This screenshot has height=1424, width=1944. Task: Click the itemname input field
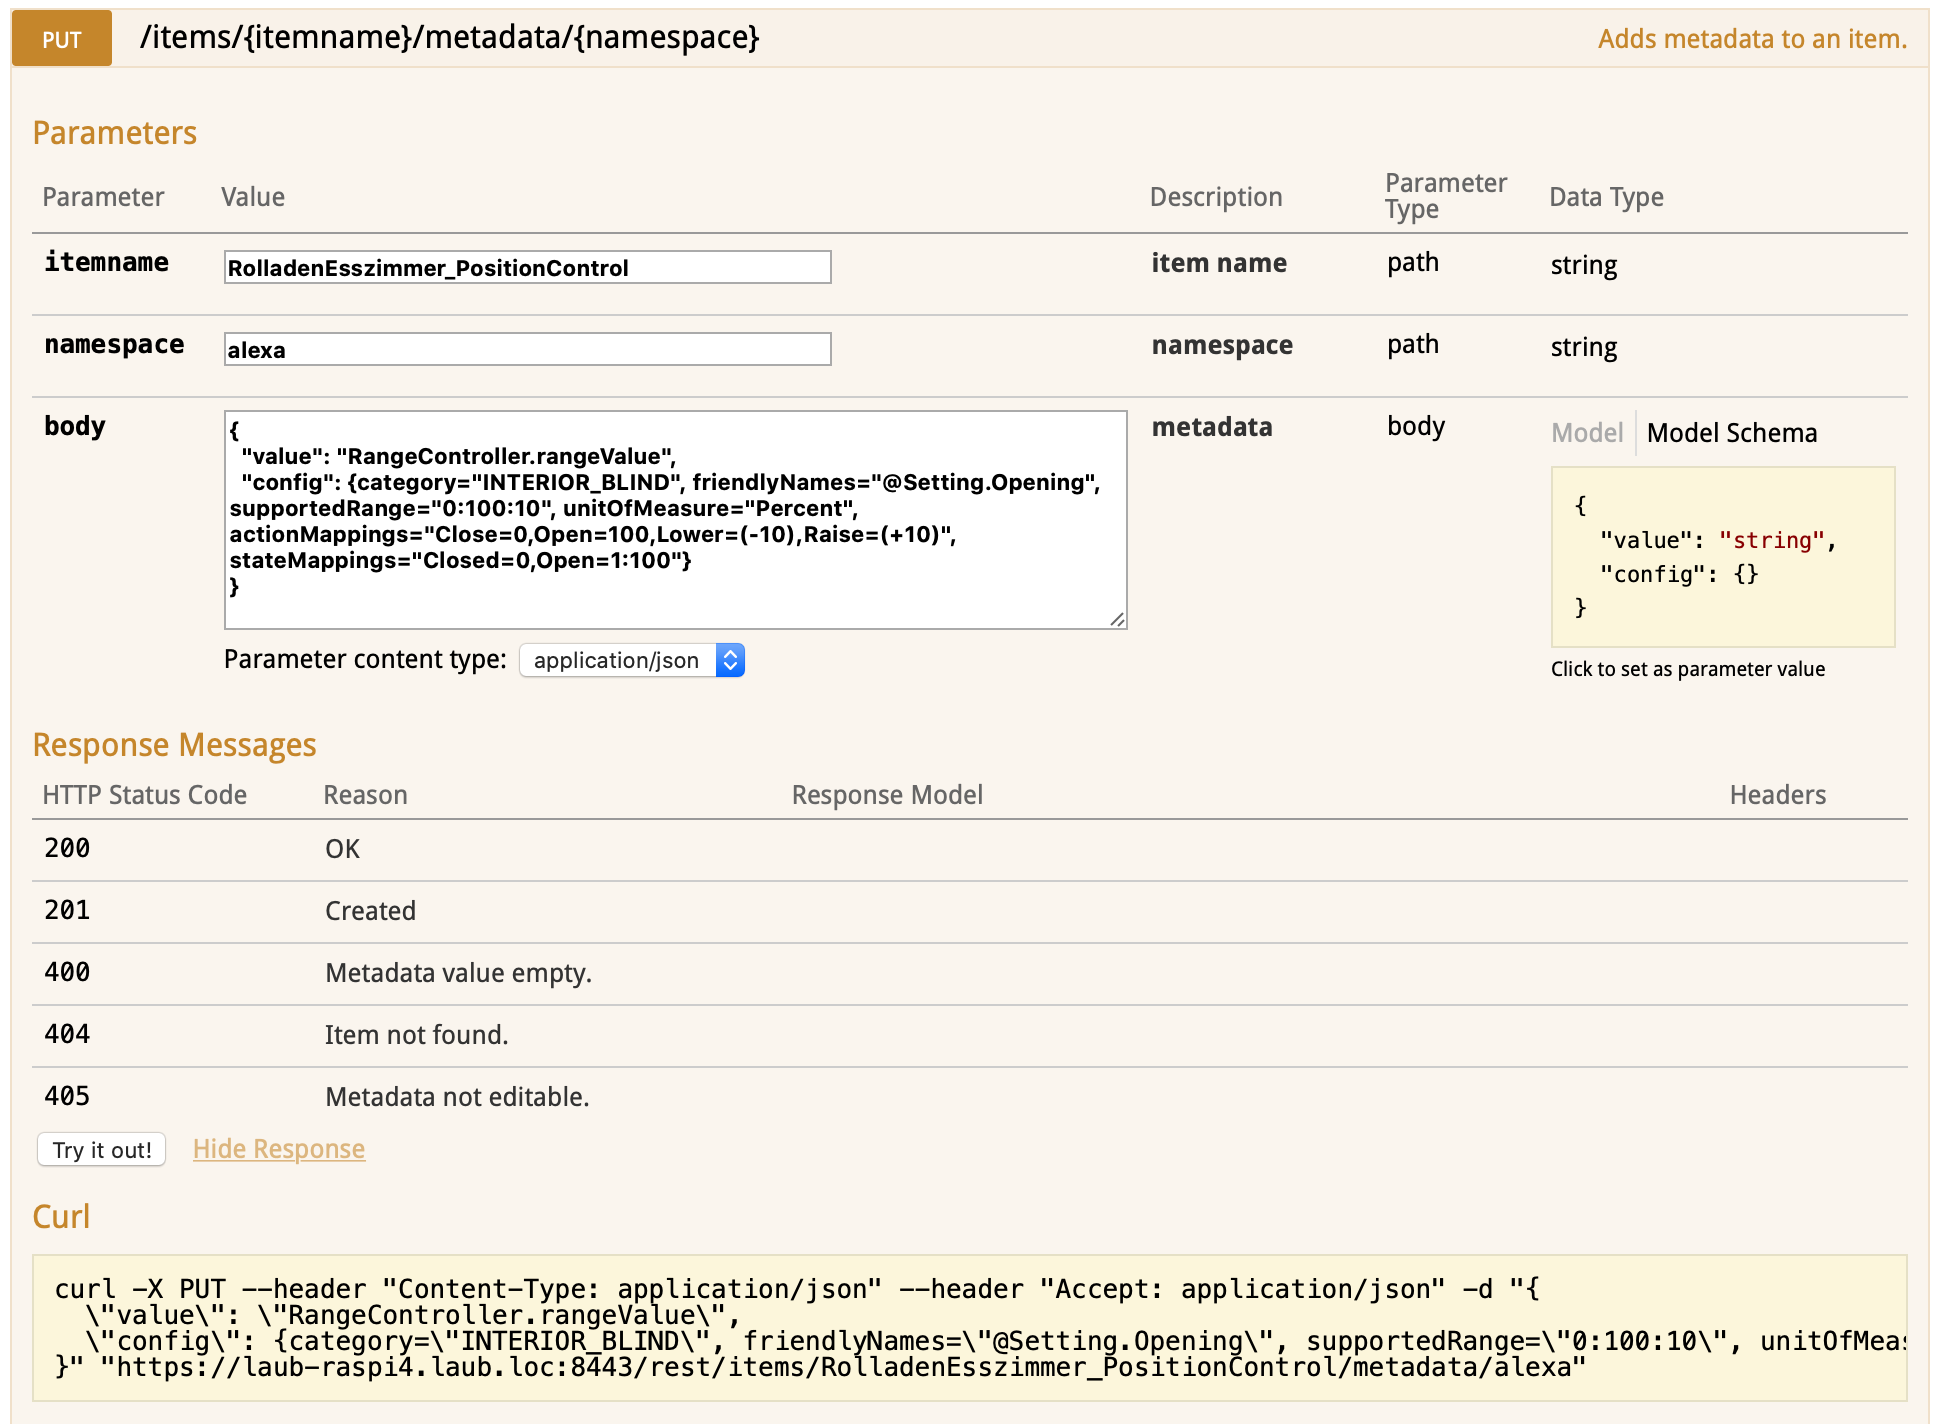[527, 267]
